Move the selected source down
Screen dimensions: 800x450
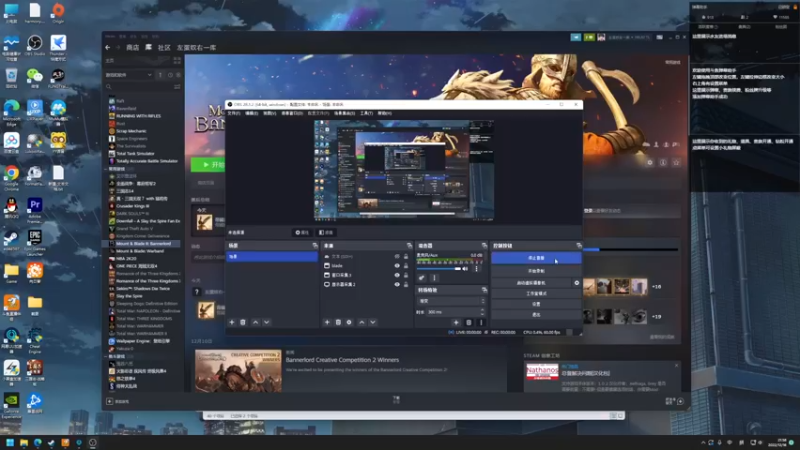coord(373,322)
